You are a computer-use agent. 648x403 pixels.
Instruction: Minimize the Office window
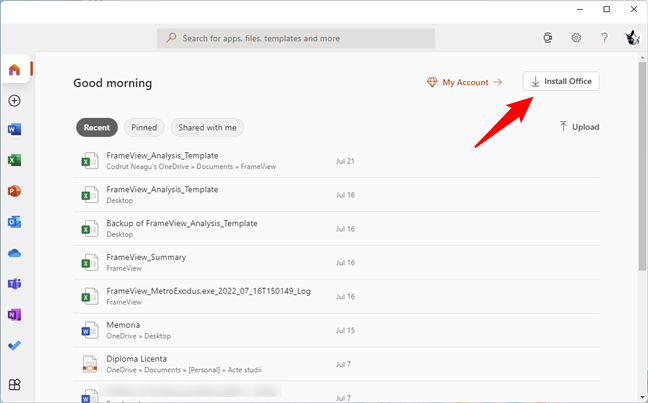580,9
